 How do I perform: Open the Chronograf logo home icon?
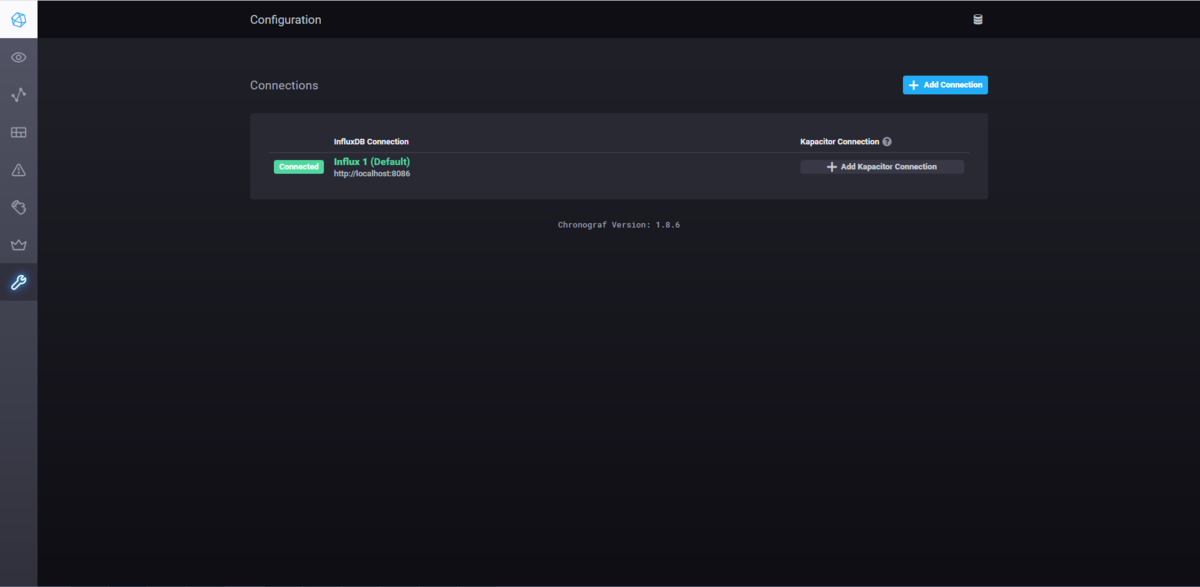(x=18, y=19)
